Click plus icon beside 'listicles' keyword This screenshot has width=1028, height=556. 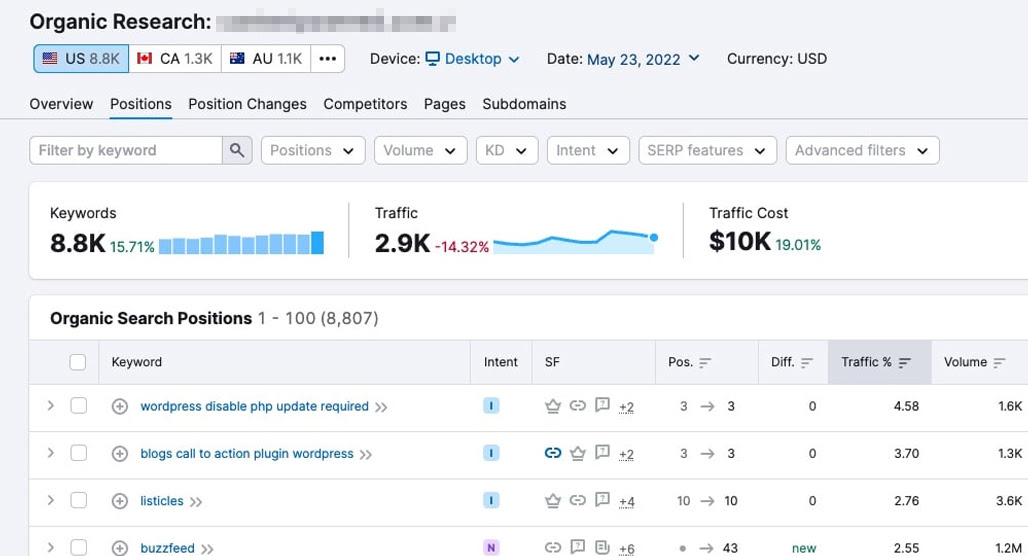coord(119,501)
